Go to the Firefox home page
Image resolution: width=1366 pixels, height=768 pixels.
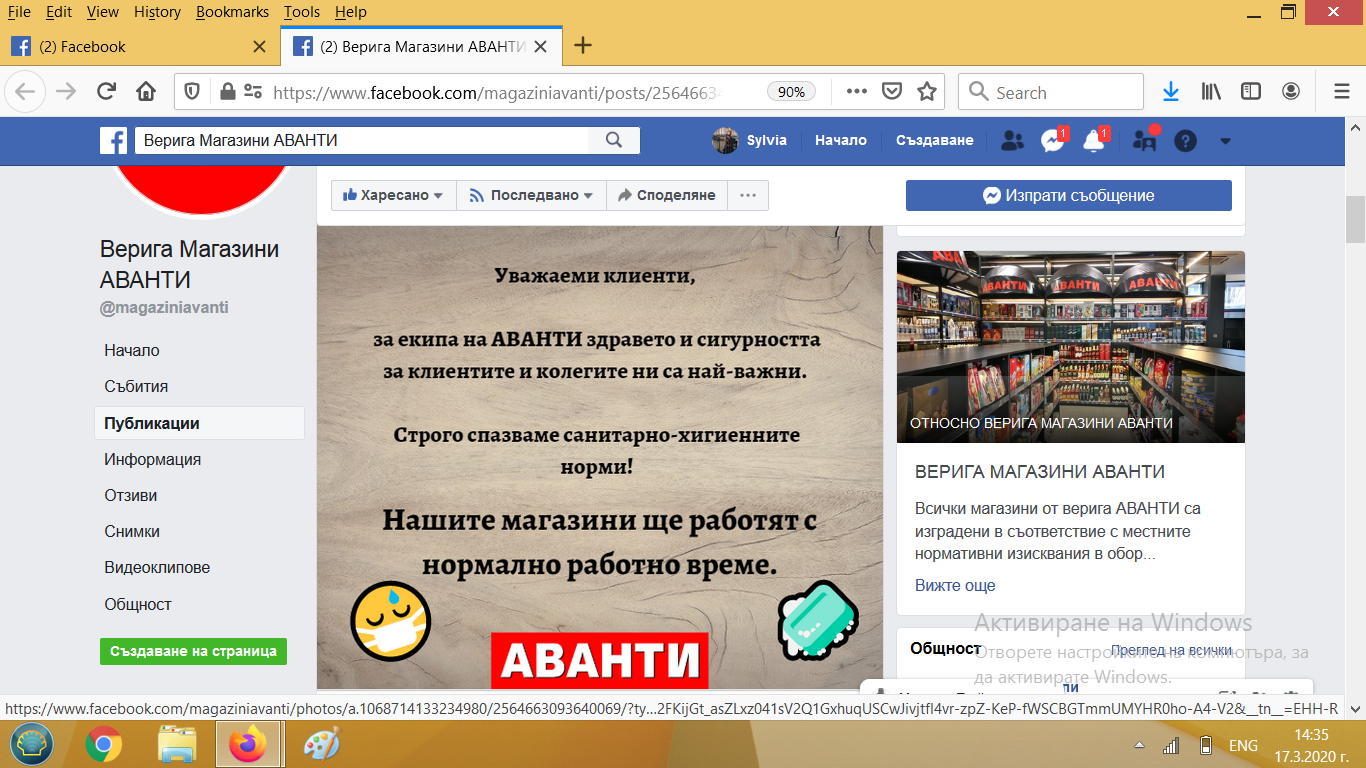(146, 92)
